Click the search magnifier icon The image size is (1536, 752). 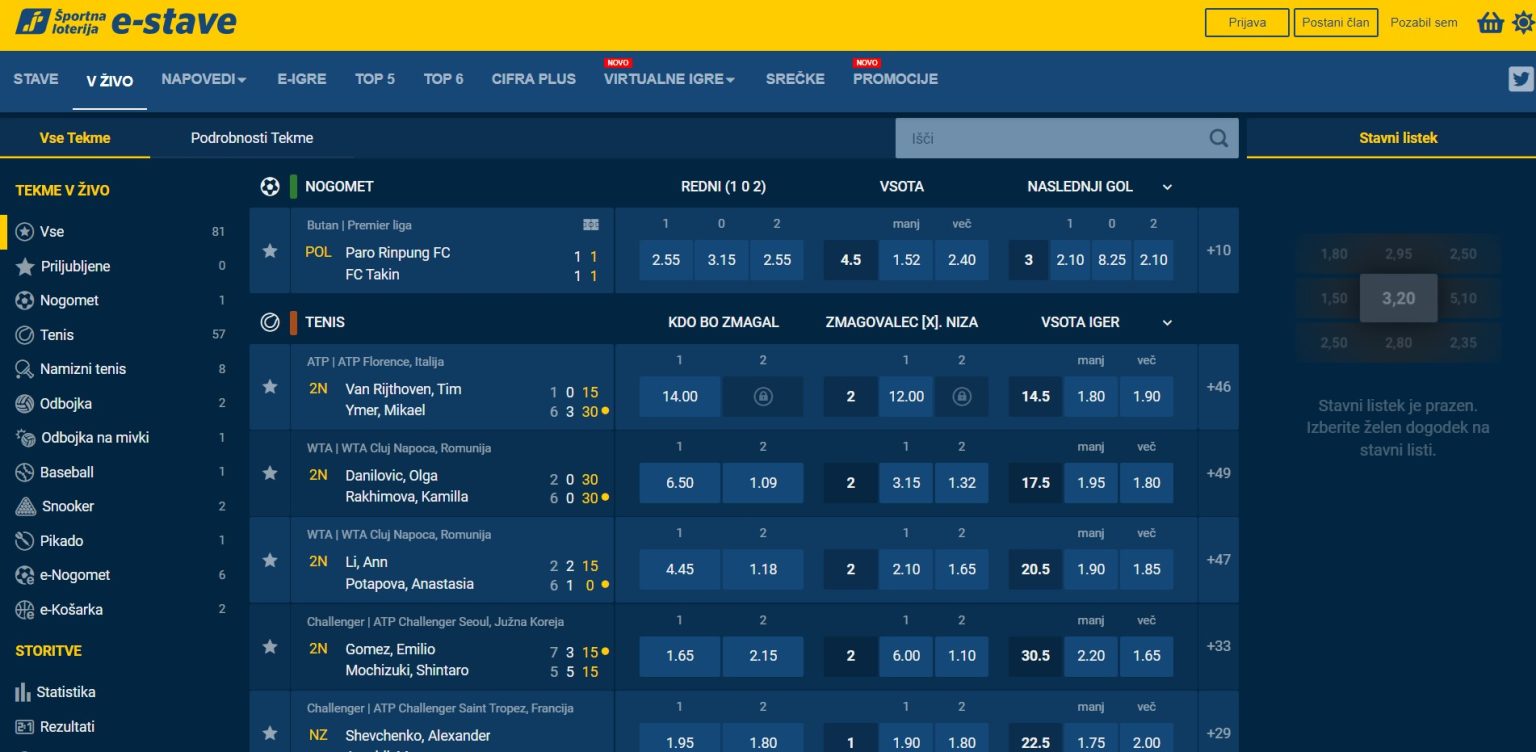pyautogui.click(x=1218, y=138)
